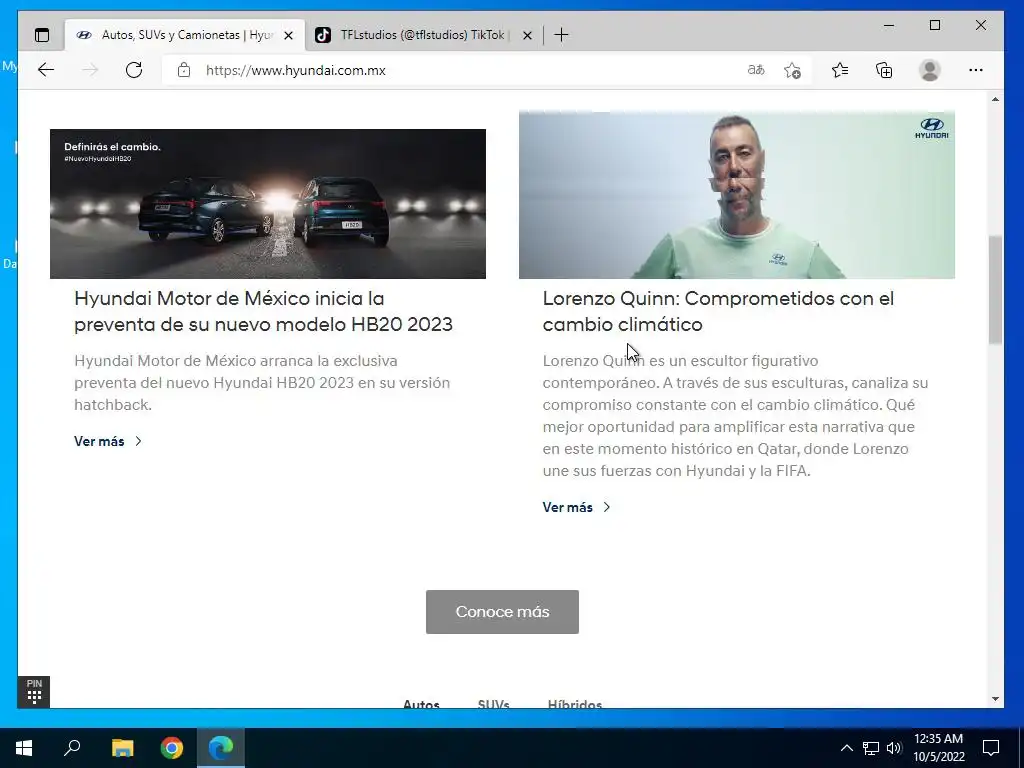Click the Conoce más button
Image resolution: width=1024 pixels, height=768 pixels.
[502, 612]
